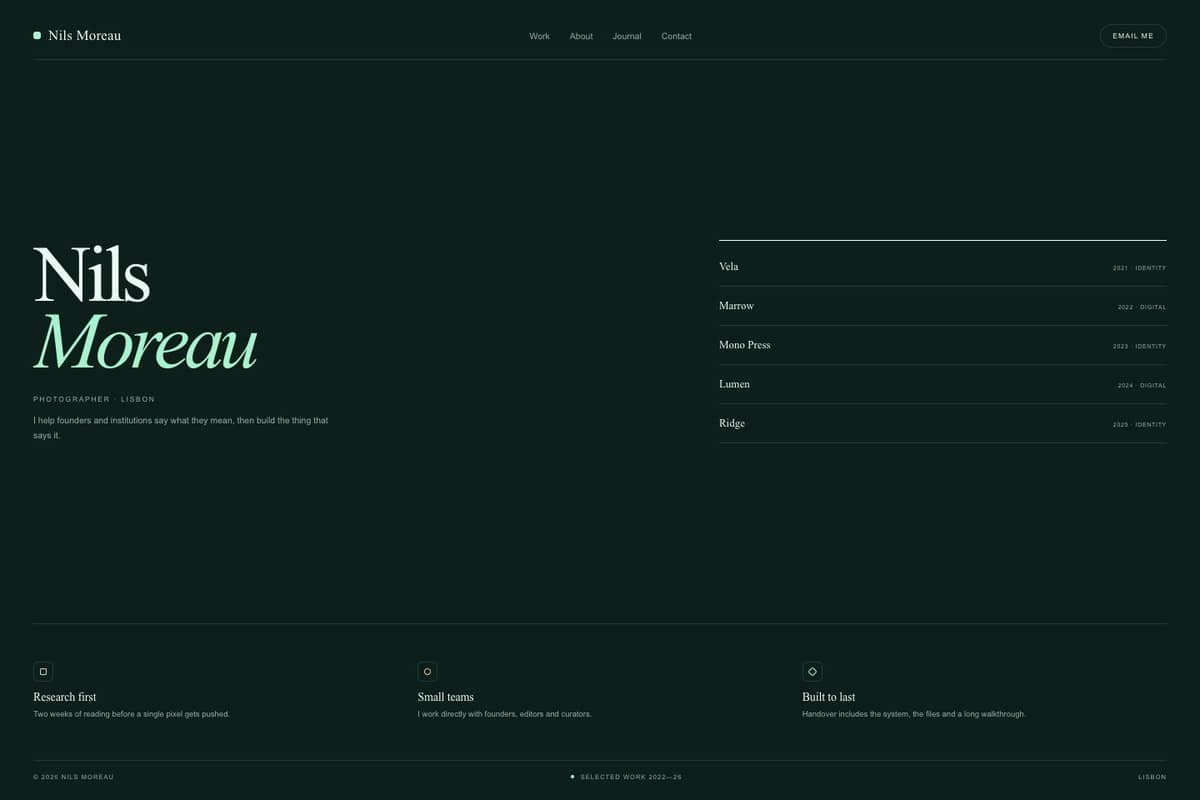Click the 2025 · IDENTITY tag
1200x800 pixels.
tap(1139, 424)
